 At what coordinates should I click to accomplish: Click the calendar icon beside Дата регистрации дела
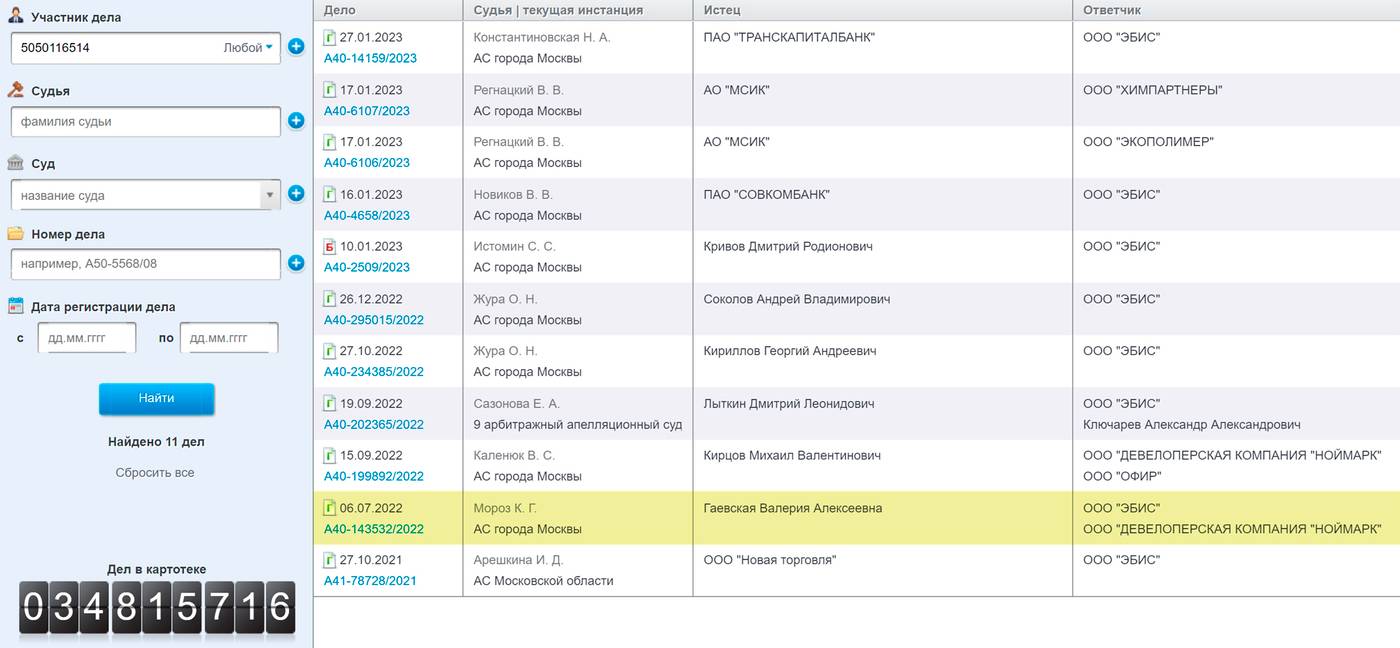point(16,306)
